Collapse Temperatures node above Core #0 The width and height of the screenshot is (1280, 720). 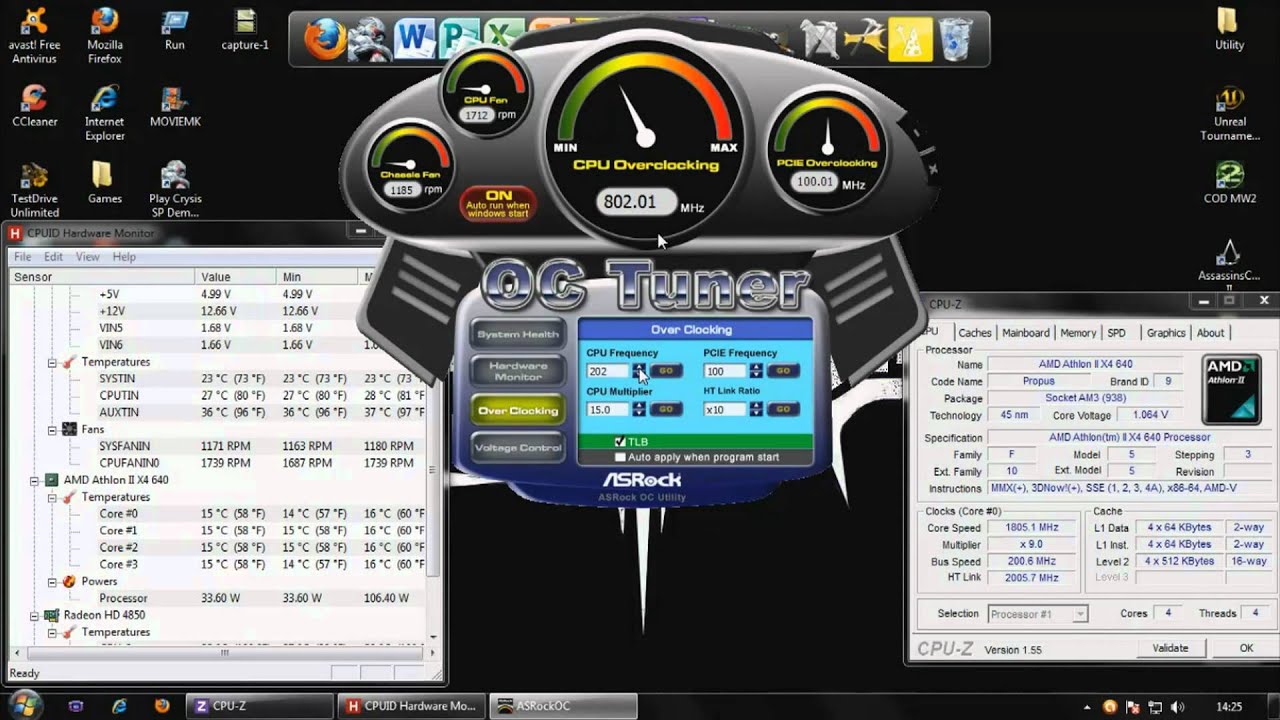pyautogui.click(x=52, y=497)
